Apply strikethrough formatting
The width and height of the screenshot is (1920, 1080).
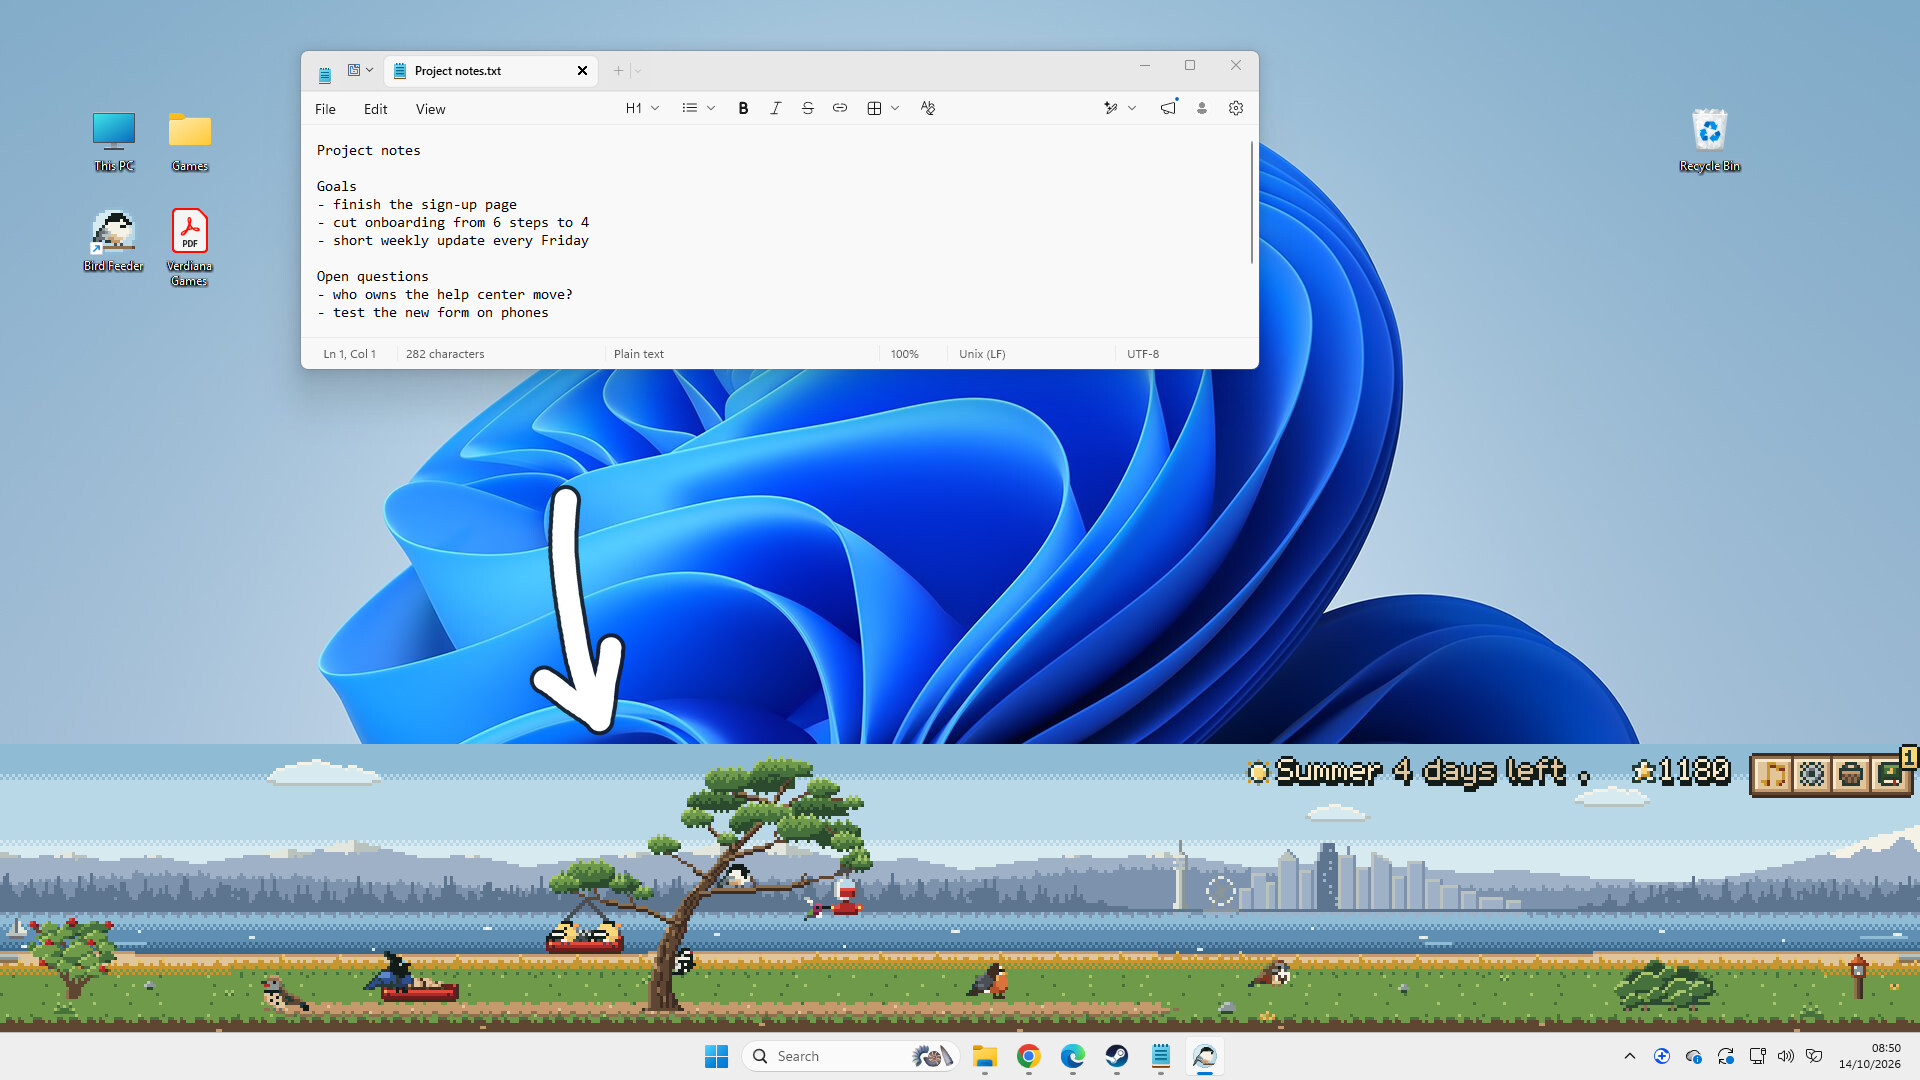(x=808, y=108)
